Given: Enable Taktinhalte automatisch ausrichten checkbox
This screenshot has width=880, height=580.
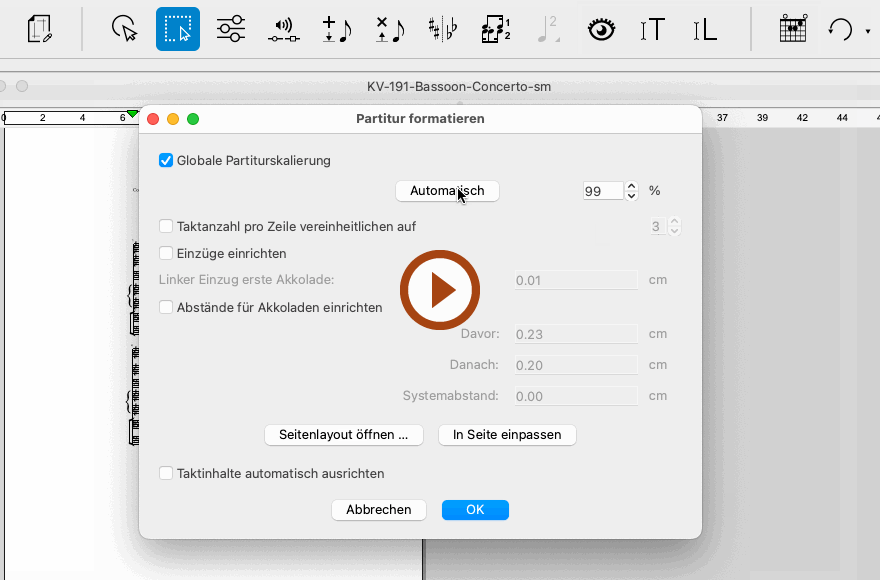Looking at the screenshot, I should point(166,473).
